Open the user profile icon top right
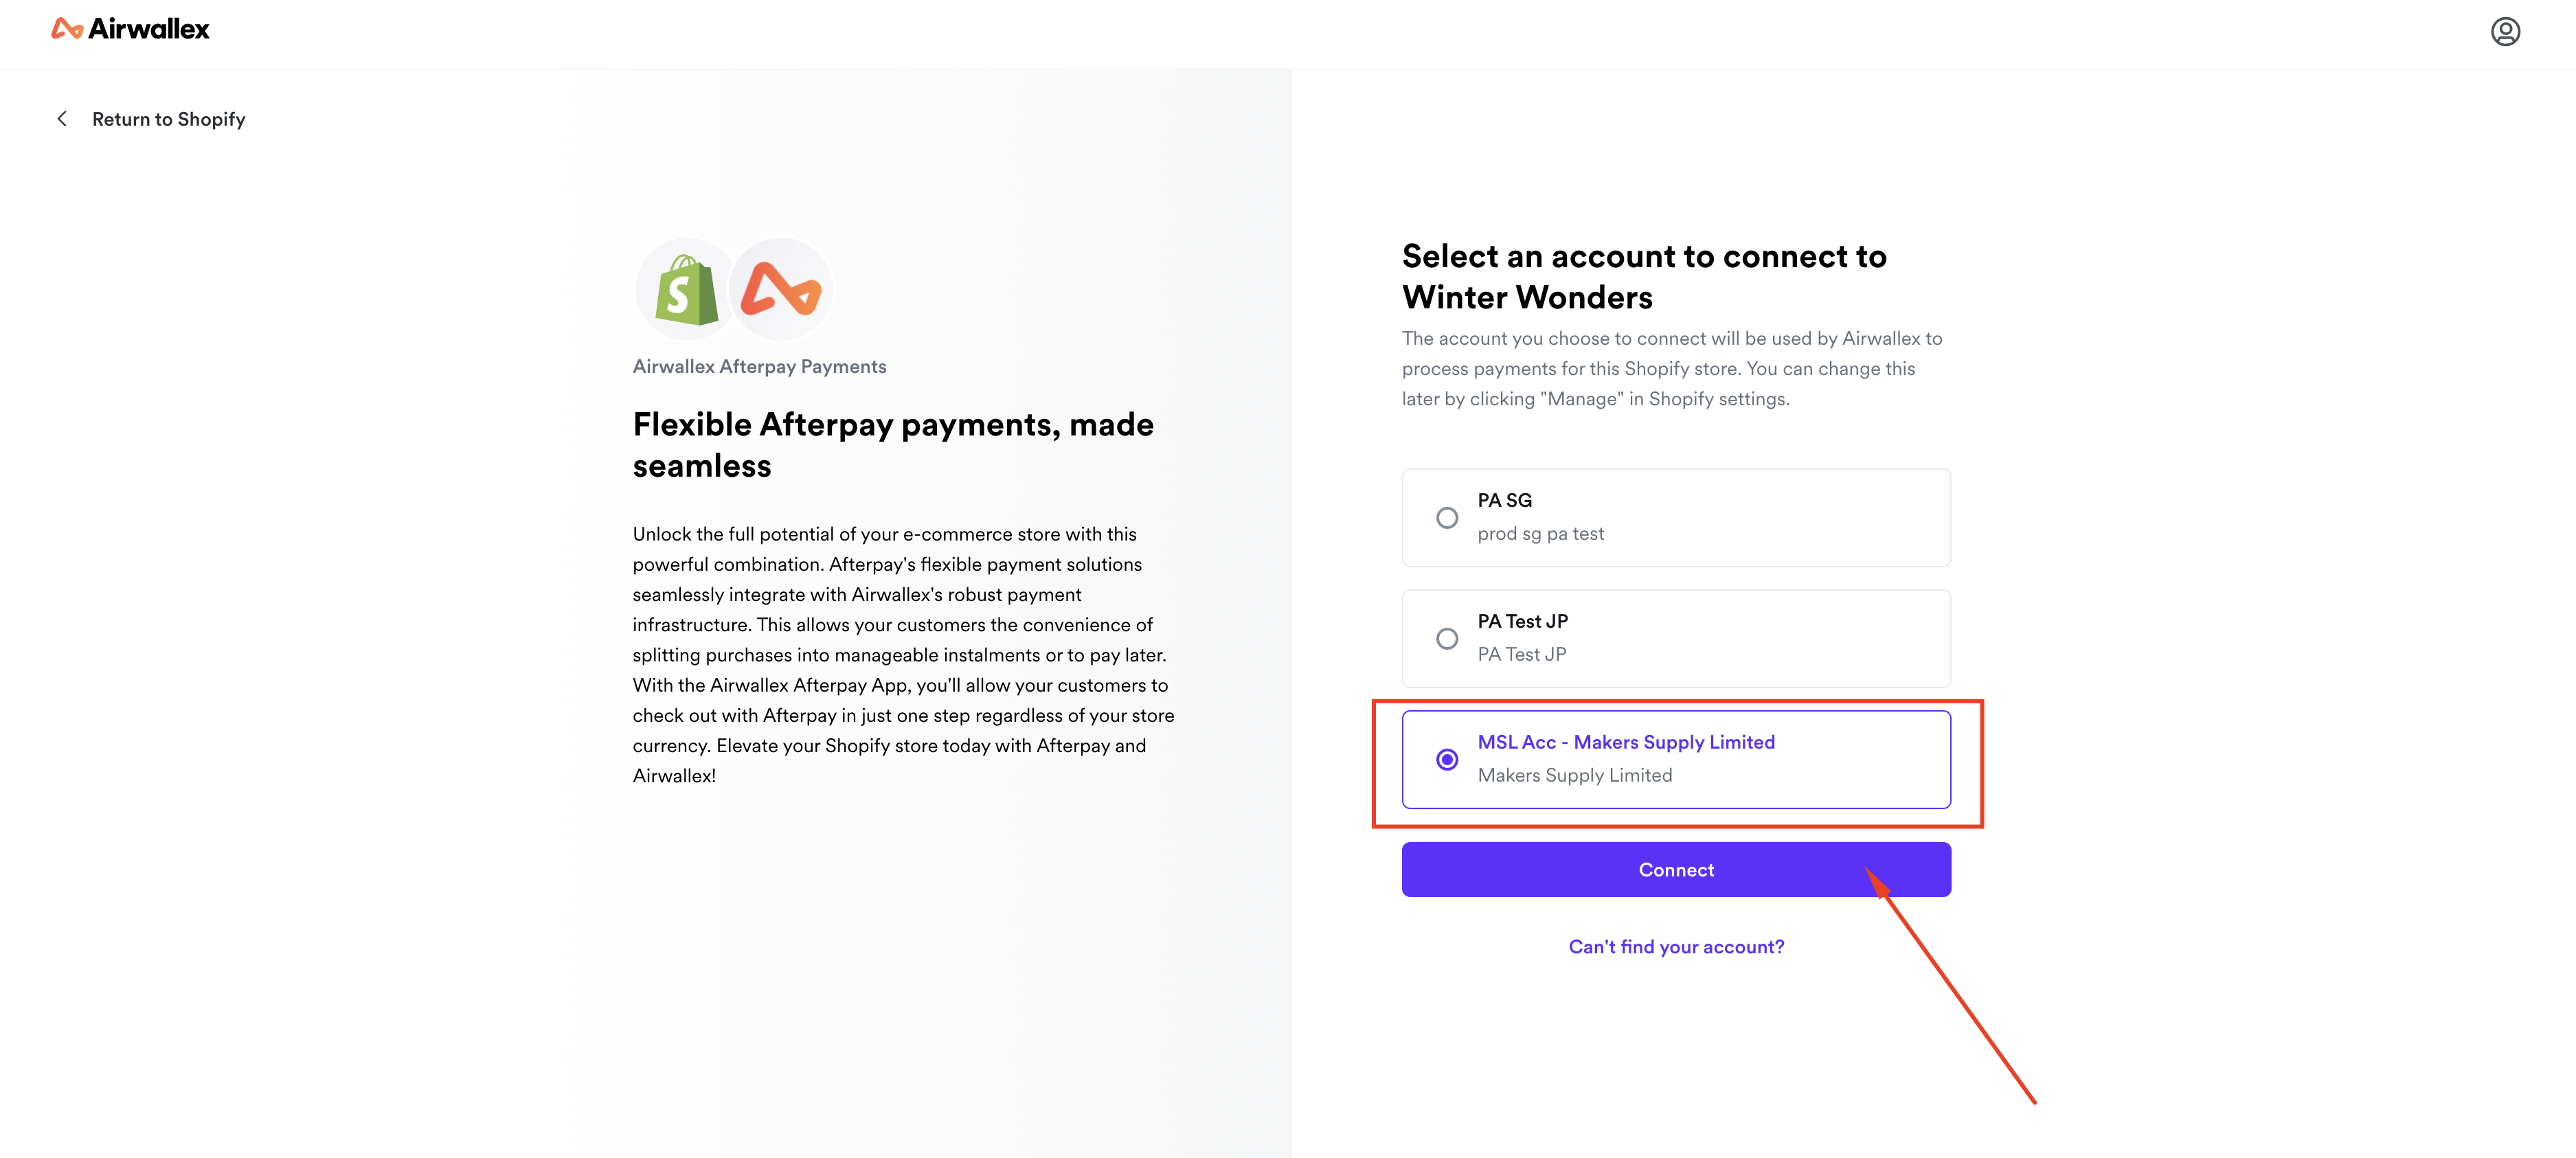 tap(2505, 32)
